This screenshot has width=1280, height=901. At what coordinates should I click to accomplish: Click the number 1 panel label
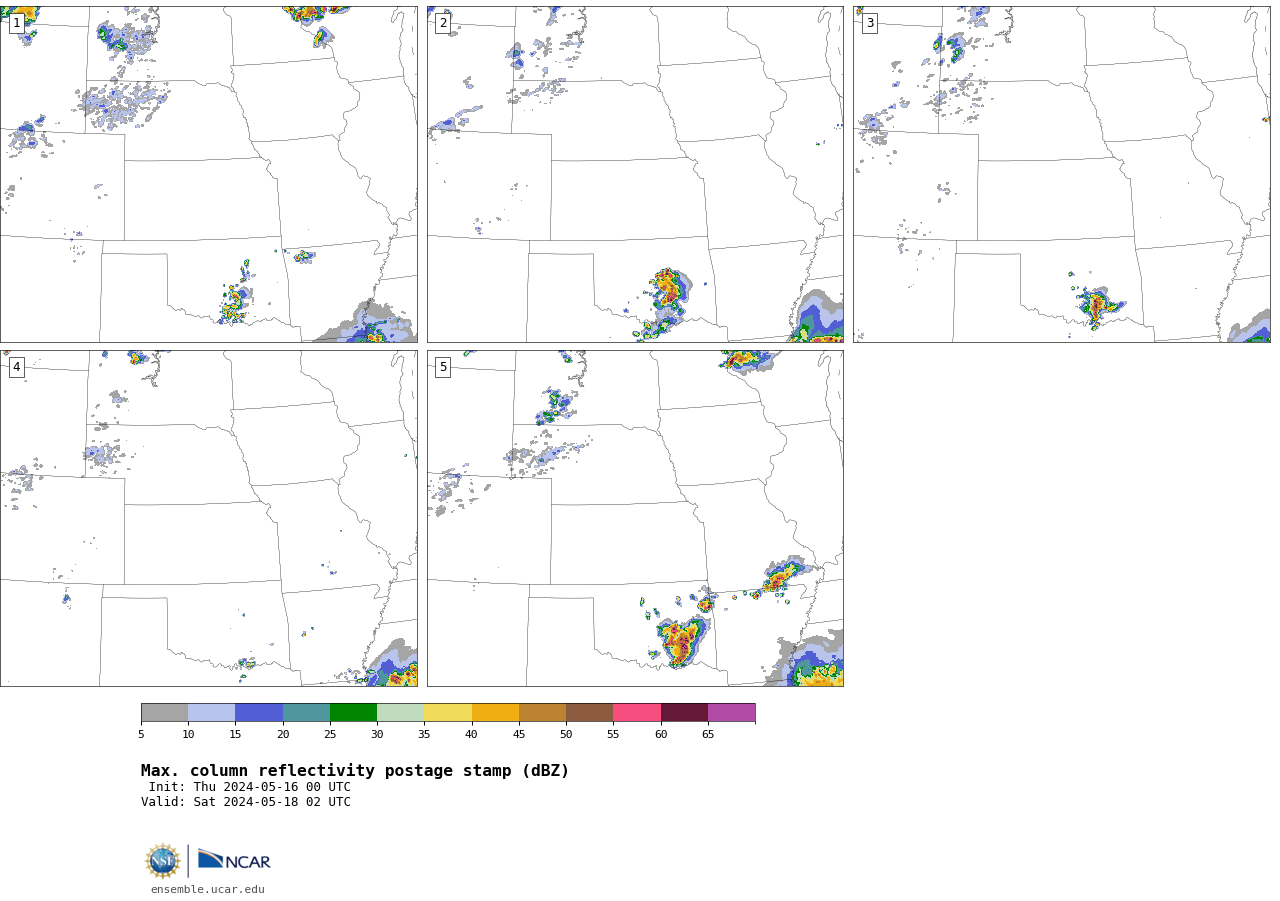[17, 23]
